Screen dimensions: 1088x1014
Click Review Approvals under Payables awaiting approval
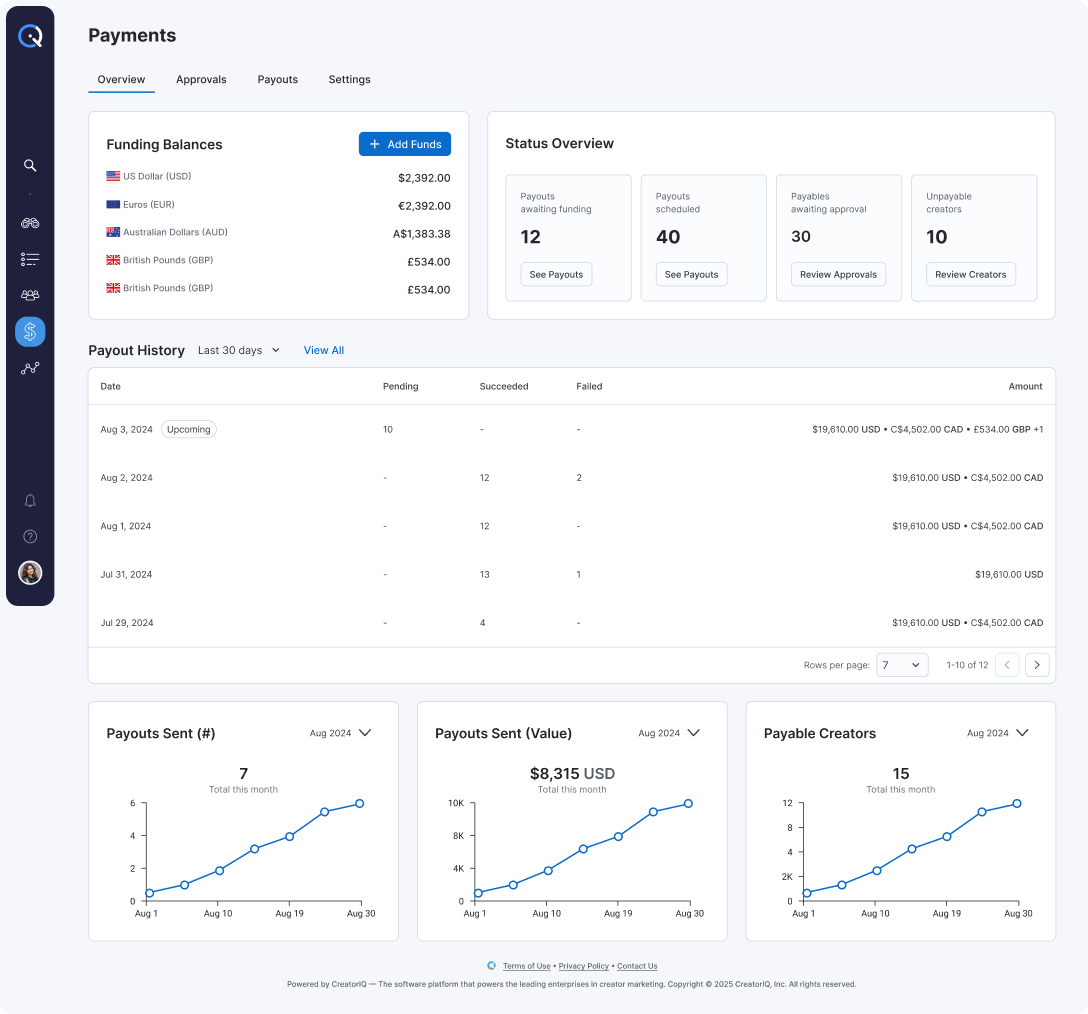tap(838, 274)
